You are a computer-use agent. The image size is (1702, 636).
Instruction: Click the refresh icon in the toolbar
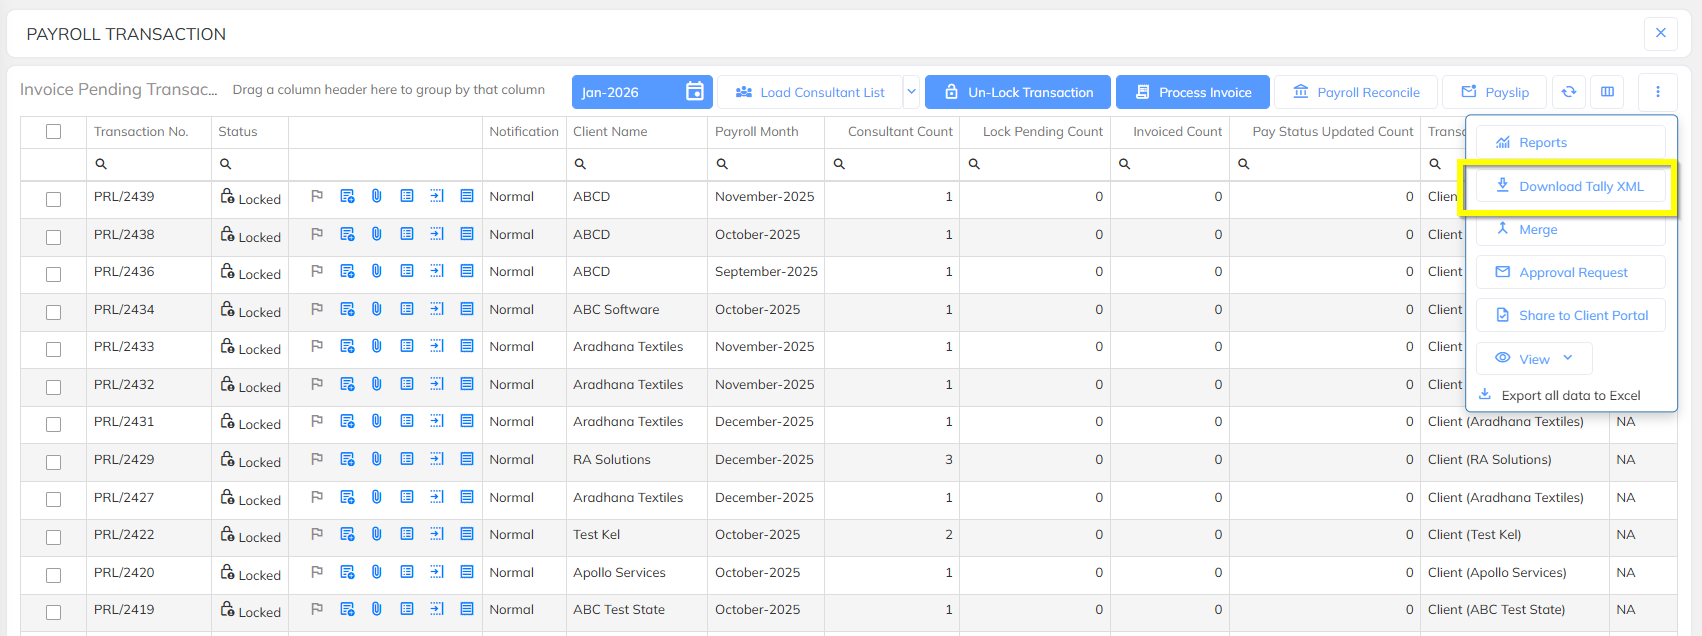click(1569, 92)
